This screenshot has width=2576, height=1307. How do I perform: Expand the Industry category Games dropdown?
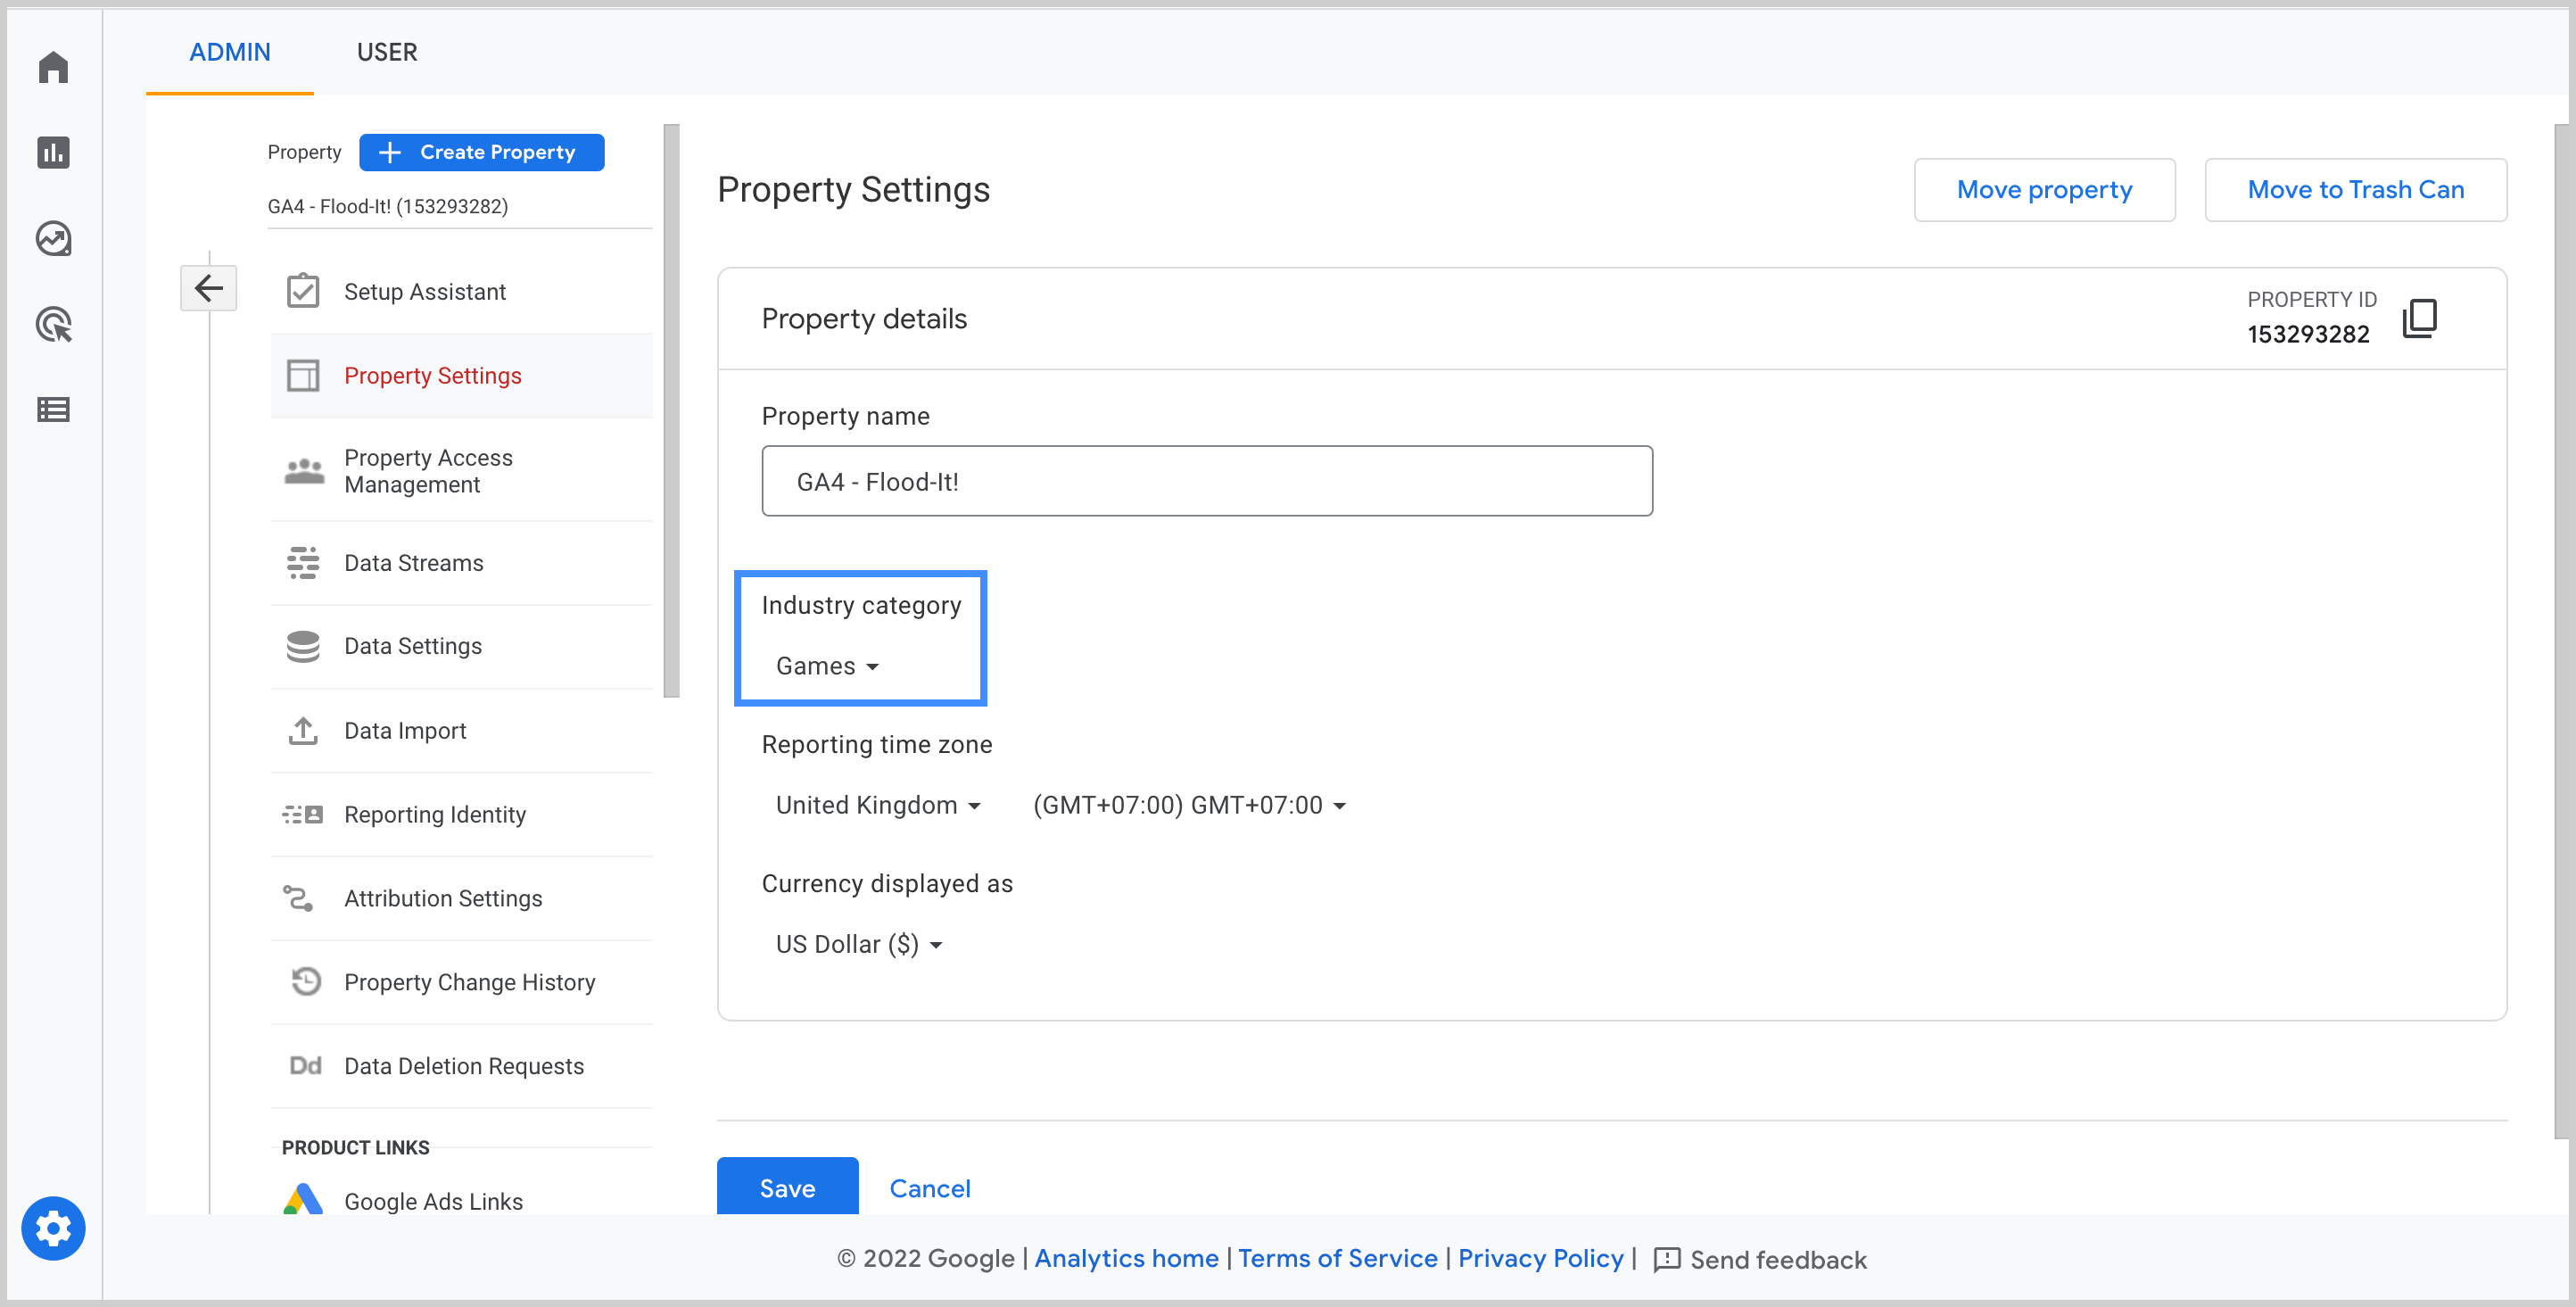click(827, 666)
